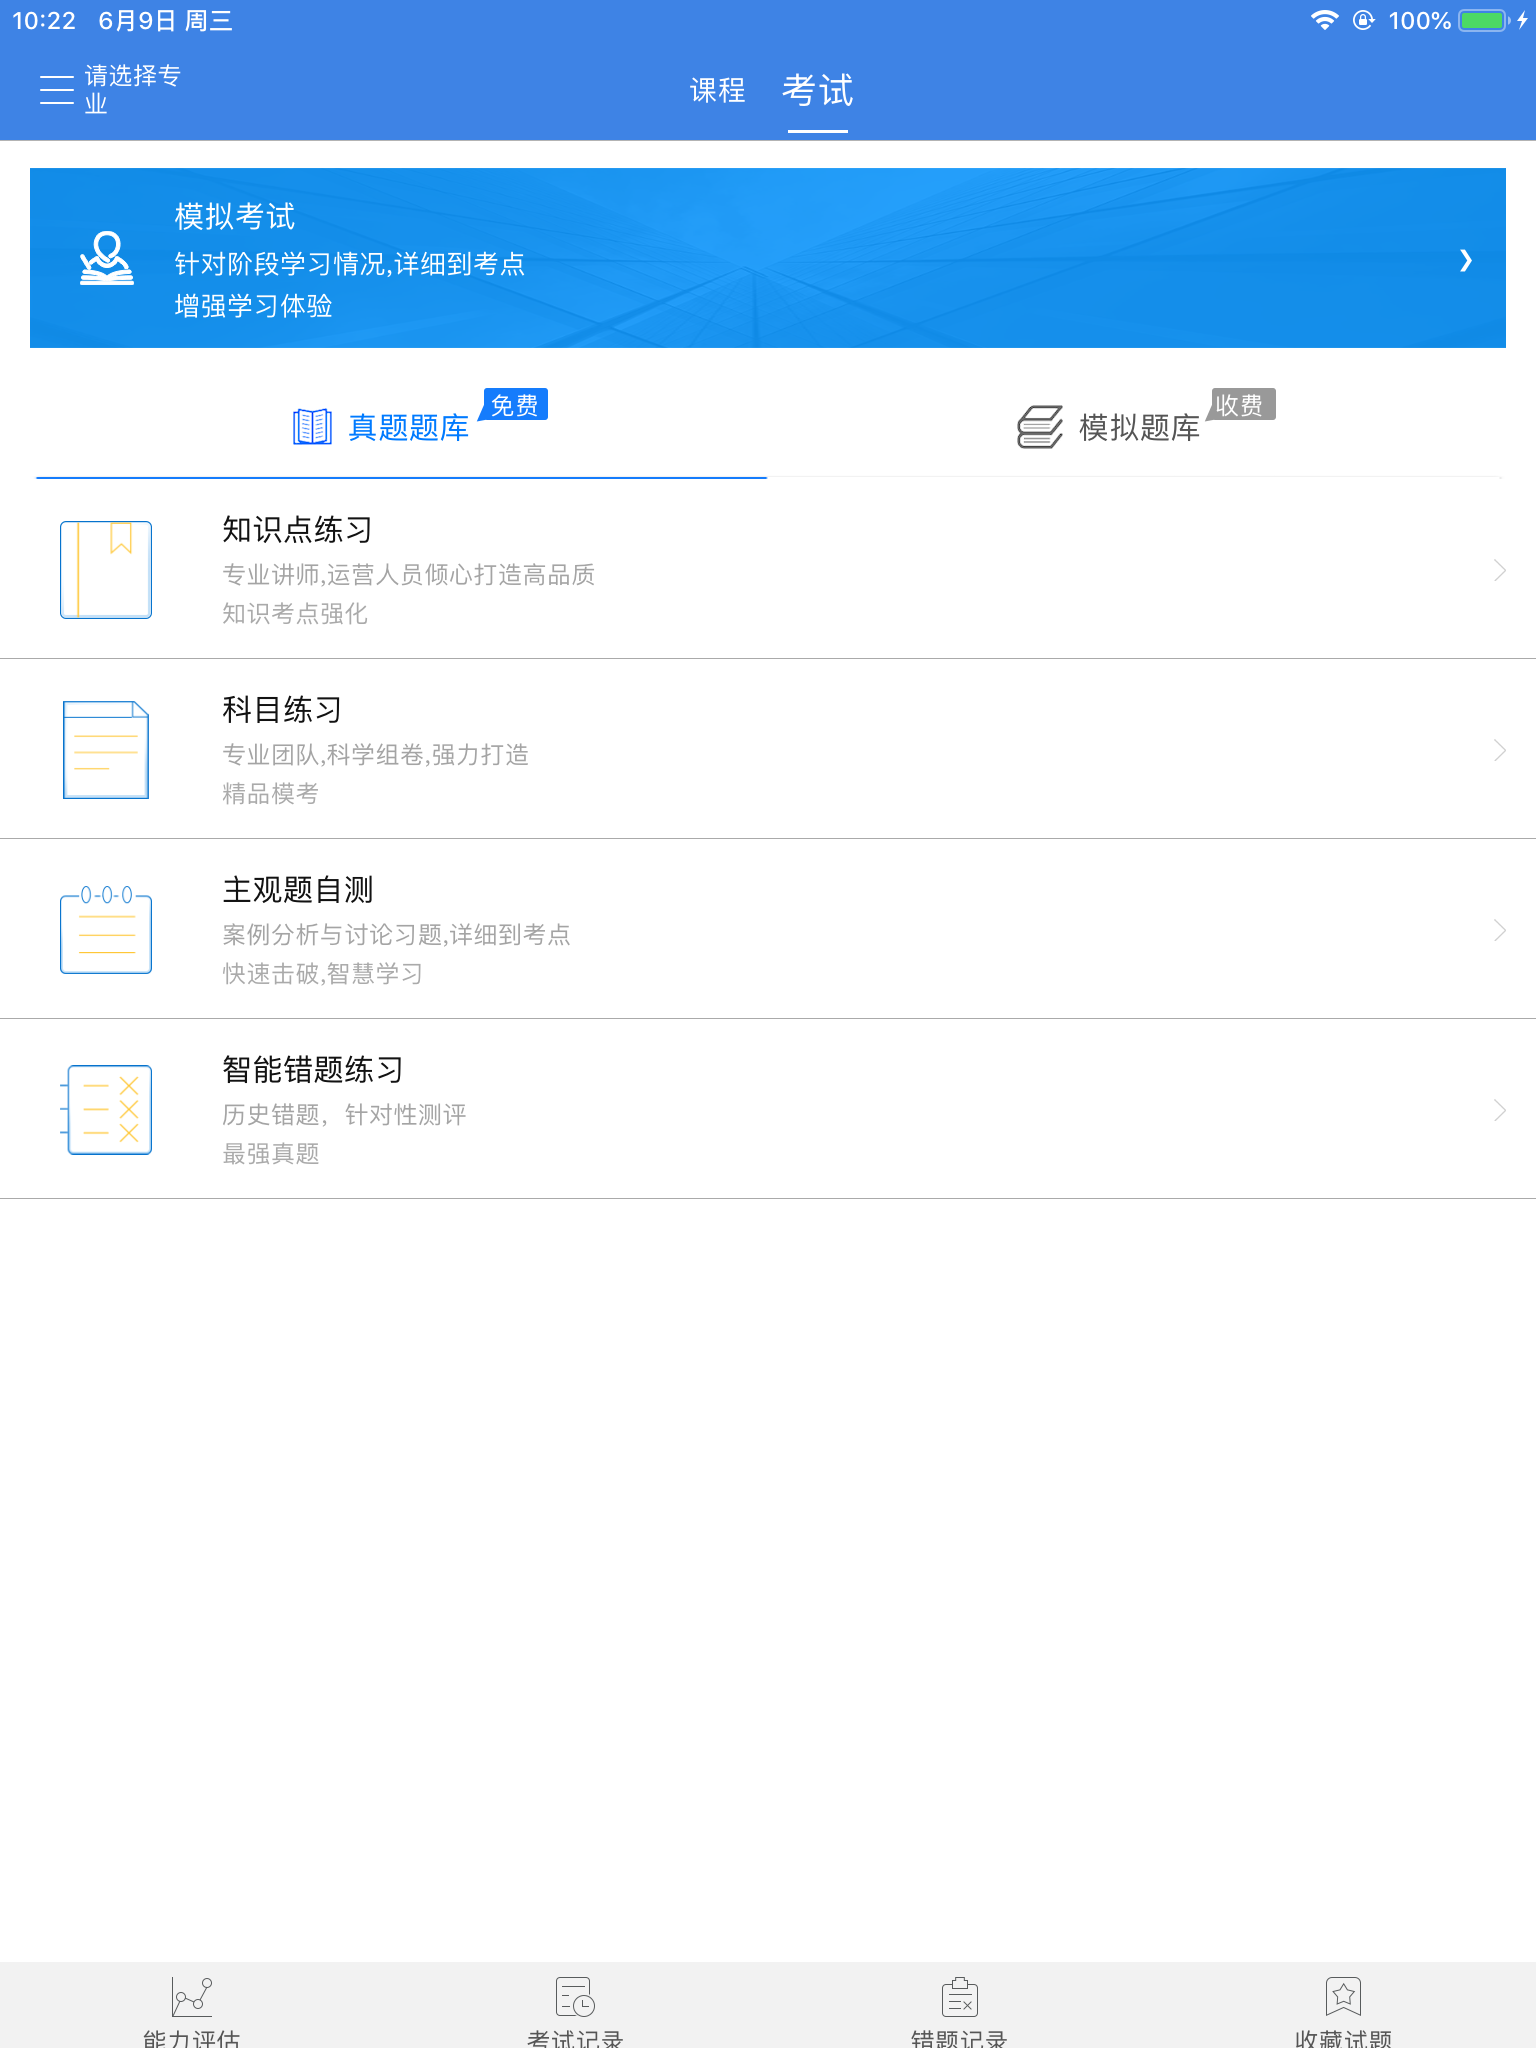
Task: Tap the 免费 badge
Action: (x=514, y=405)
